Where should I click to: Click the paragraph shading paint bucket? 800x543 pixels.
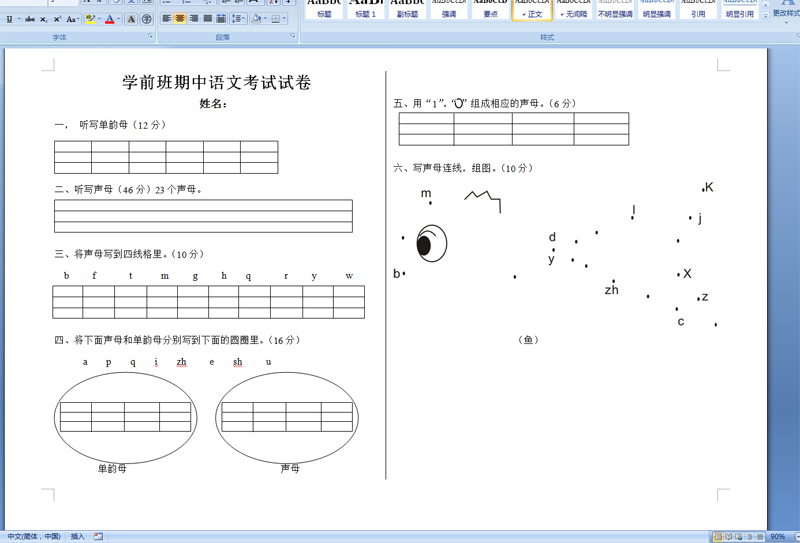click(x=257, y=19)
